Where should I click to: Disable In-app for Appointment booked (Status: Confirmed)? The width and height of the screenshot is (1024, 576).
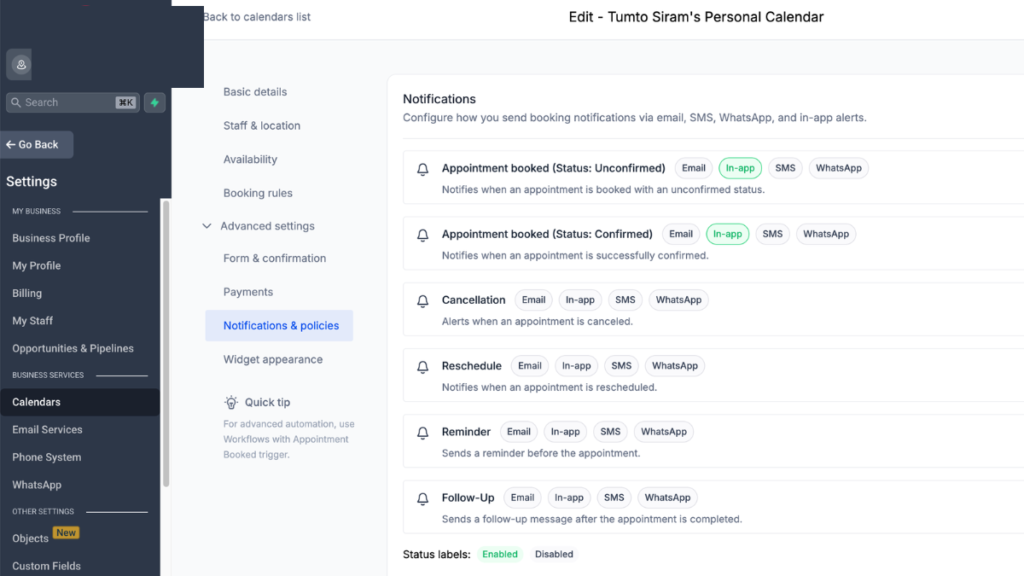point(727,233)
